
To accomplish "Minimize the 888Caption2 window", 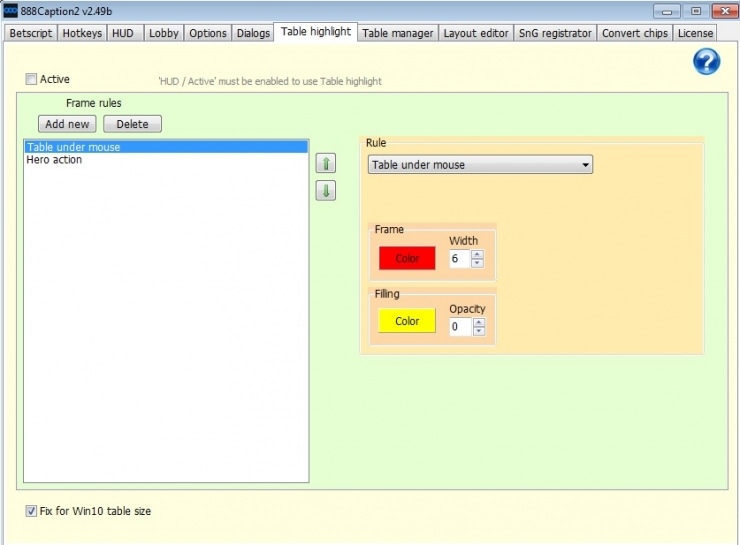I will coord(666,11).
